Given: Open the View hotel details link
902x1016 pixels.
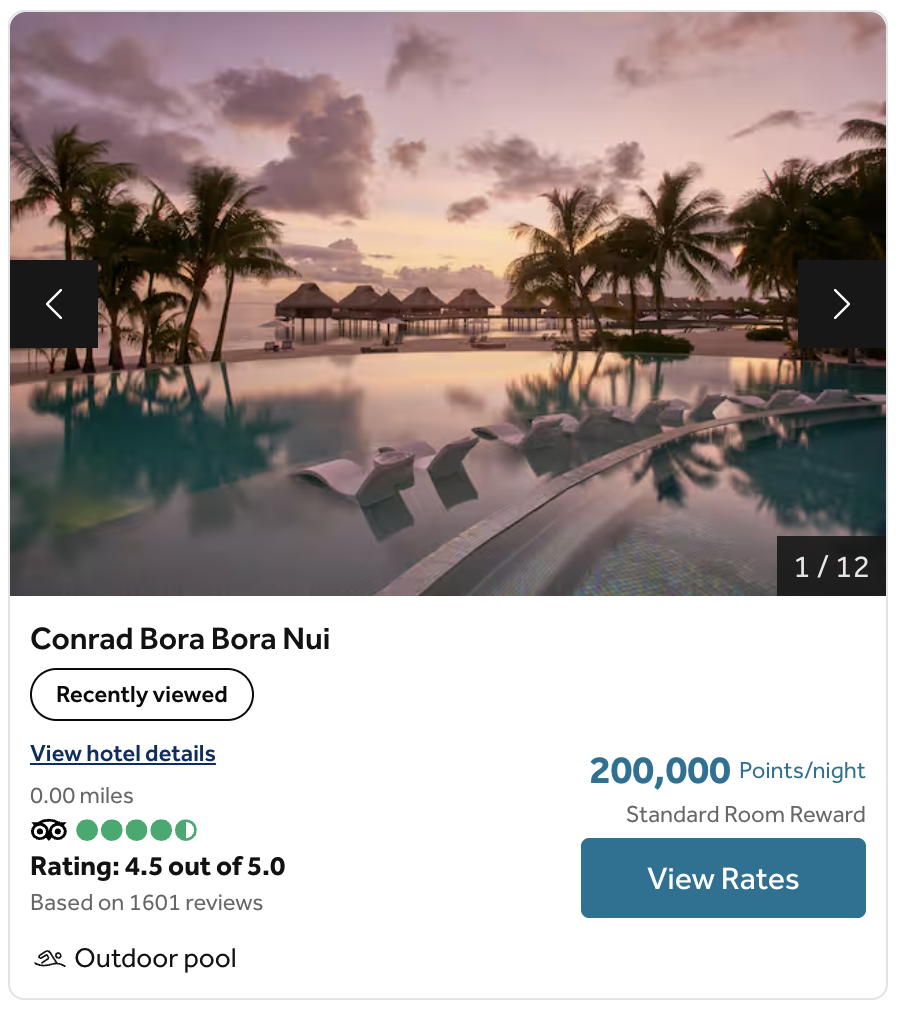Looking at the screenshot, I should (123, 753).
